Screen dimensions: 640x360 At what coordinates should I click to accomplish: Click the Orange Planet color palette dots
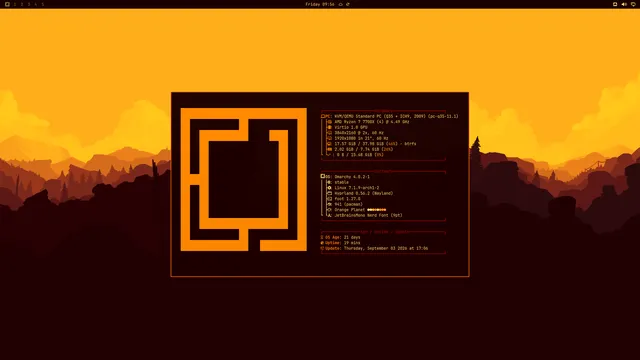pyautogui.click(x=377, y=210)
